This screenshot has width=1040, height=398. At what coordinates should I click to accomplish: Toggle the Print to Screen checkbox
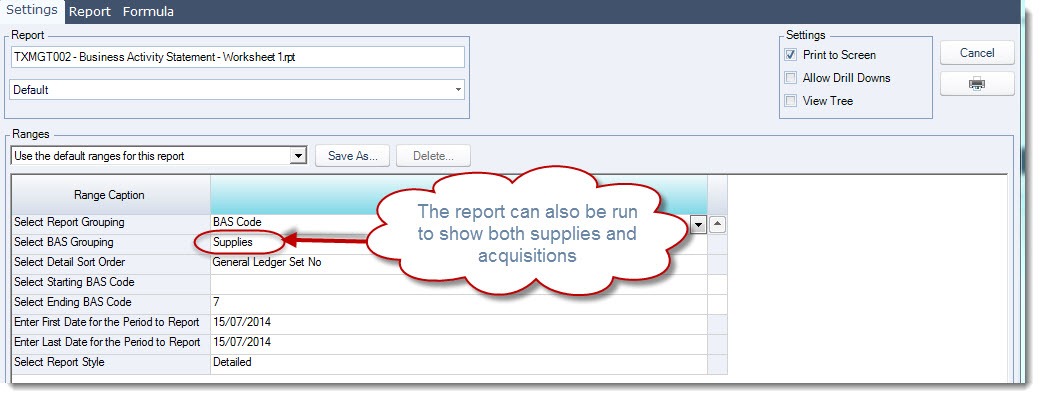[x=790, y=55]
